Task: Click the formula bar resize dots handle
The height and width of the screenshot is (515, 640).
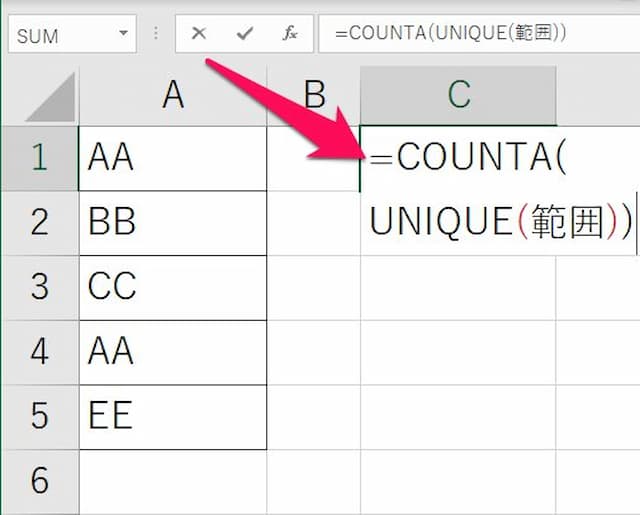Action: tap(156, 34)
